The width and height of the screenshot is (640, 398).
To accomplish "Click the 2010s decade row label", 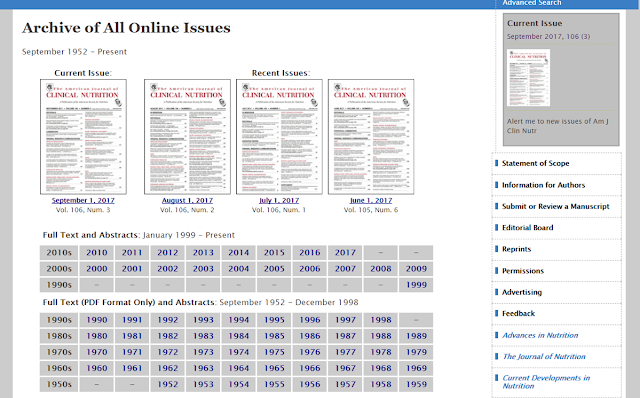I will pyautogui.click(x=59, y=253).
